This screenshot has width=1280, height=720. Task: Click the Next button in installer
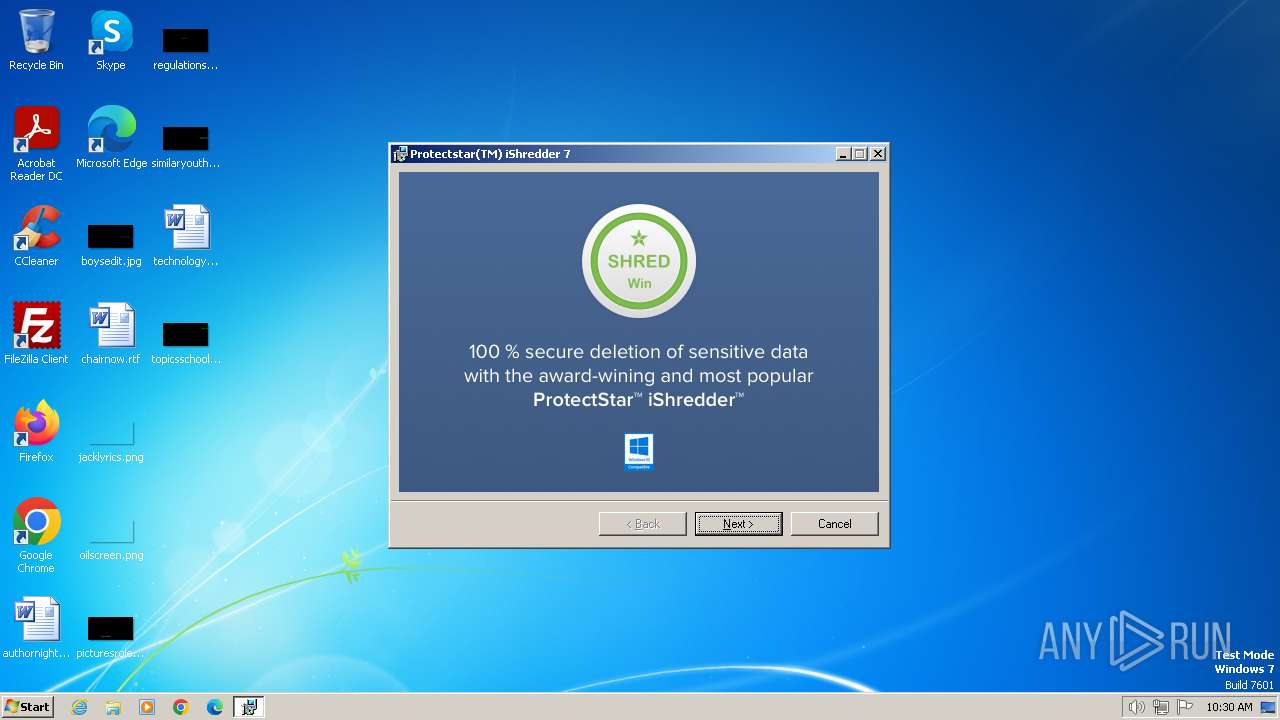pos(738,524)
